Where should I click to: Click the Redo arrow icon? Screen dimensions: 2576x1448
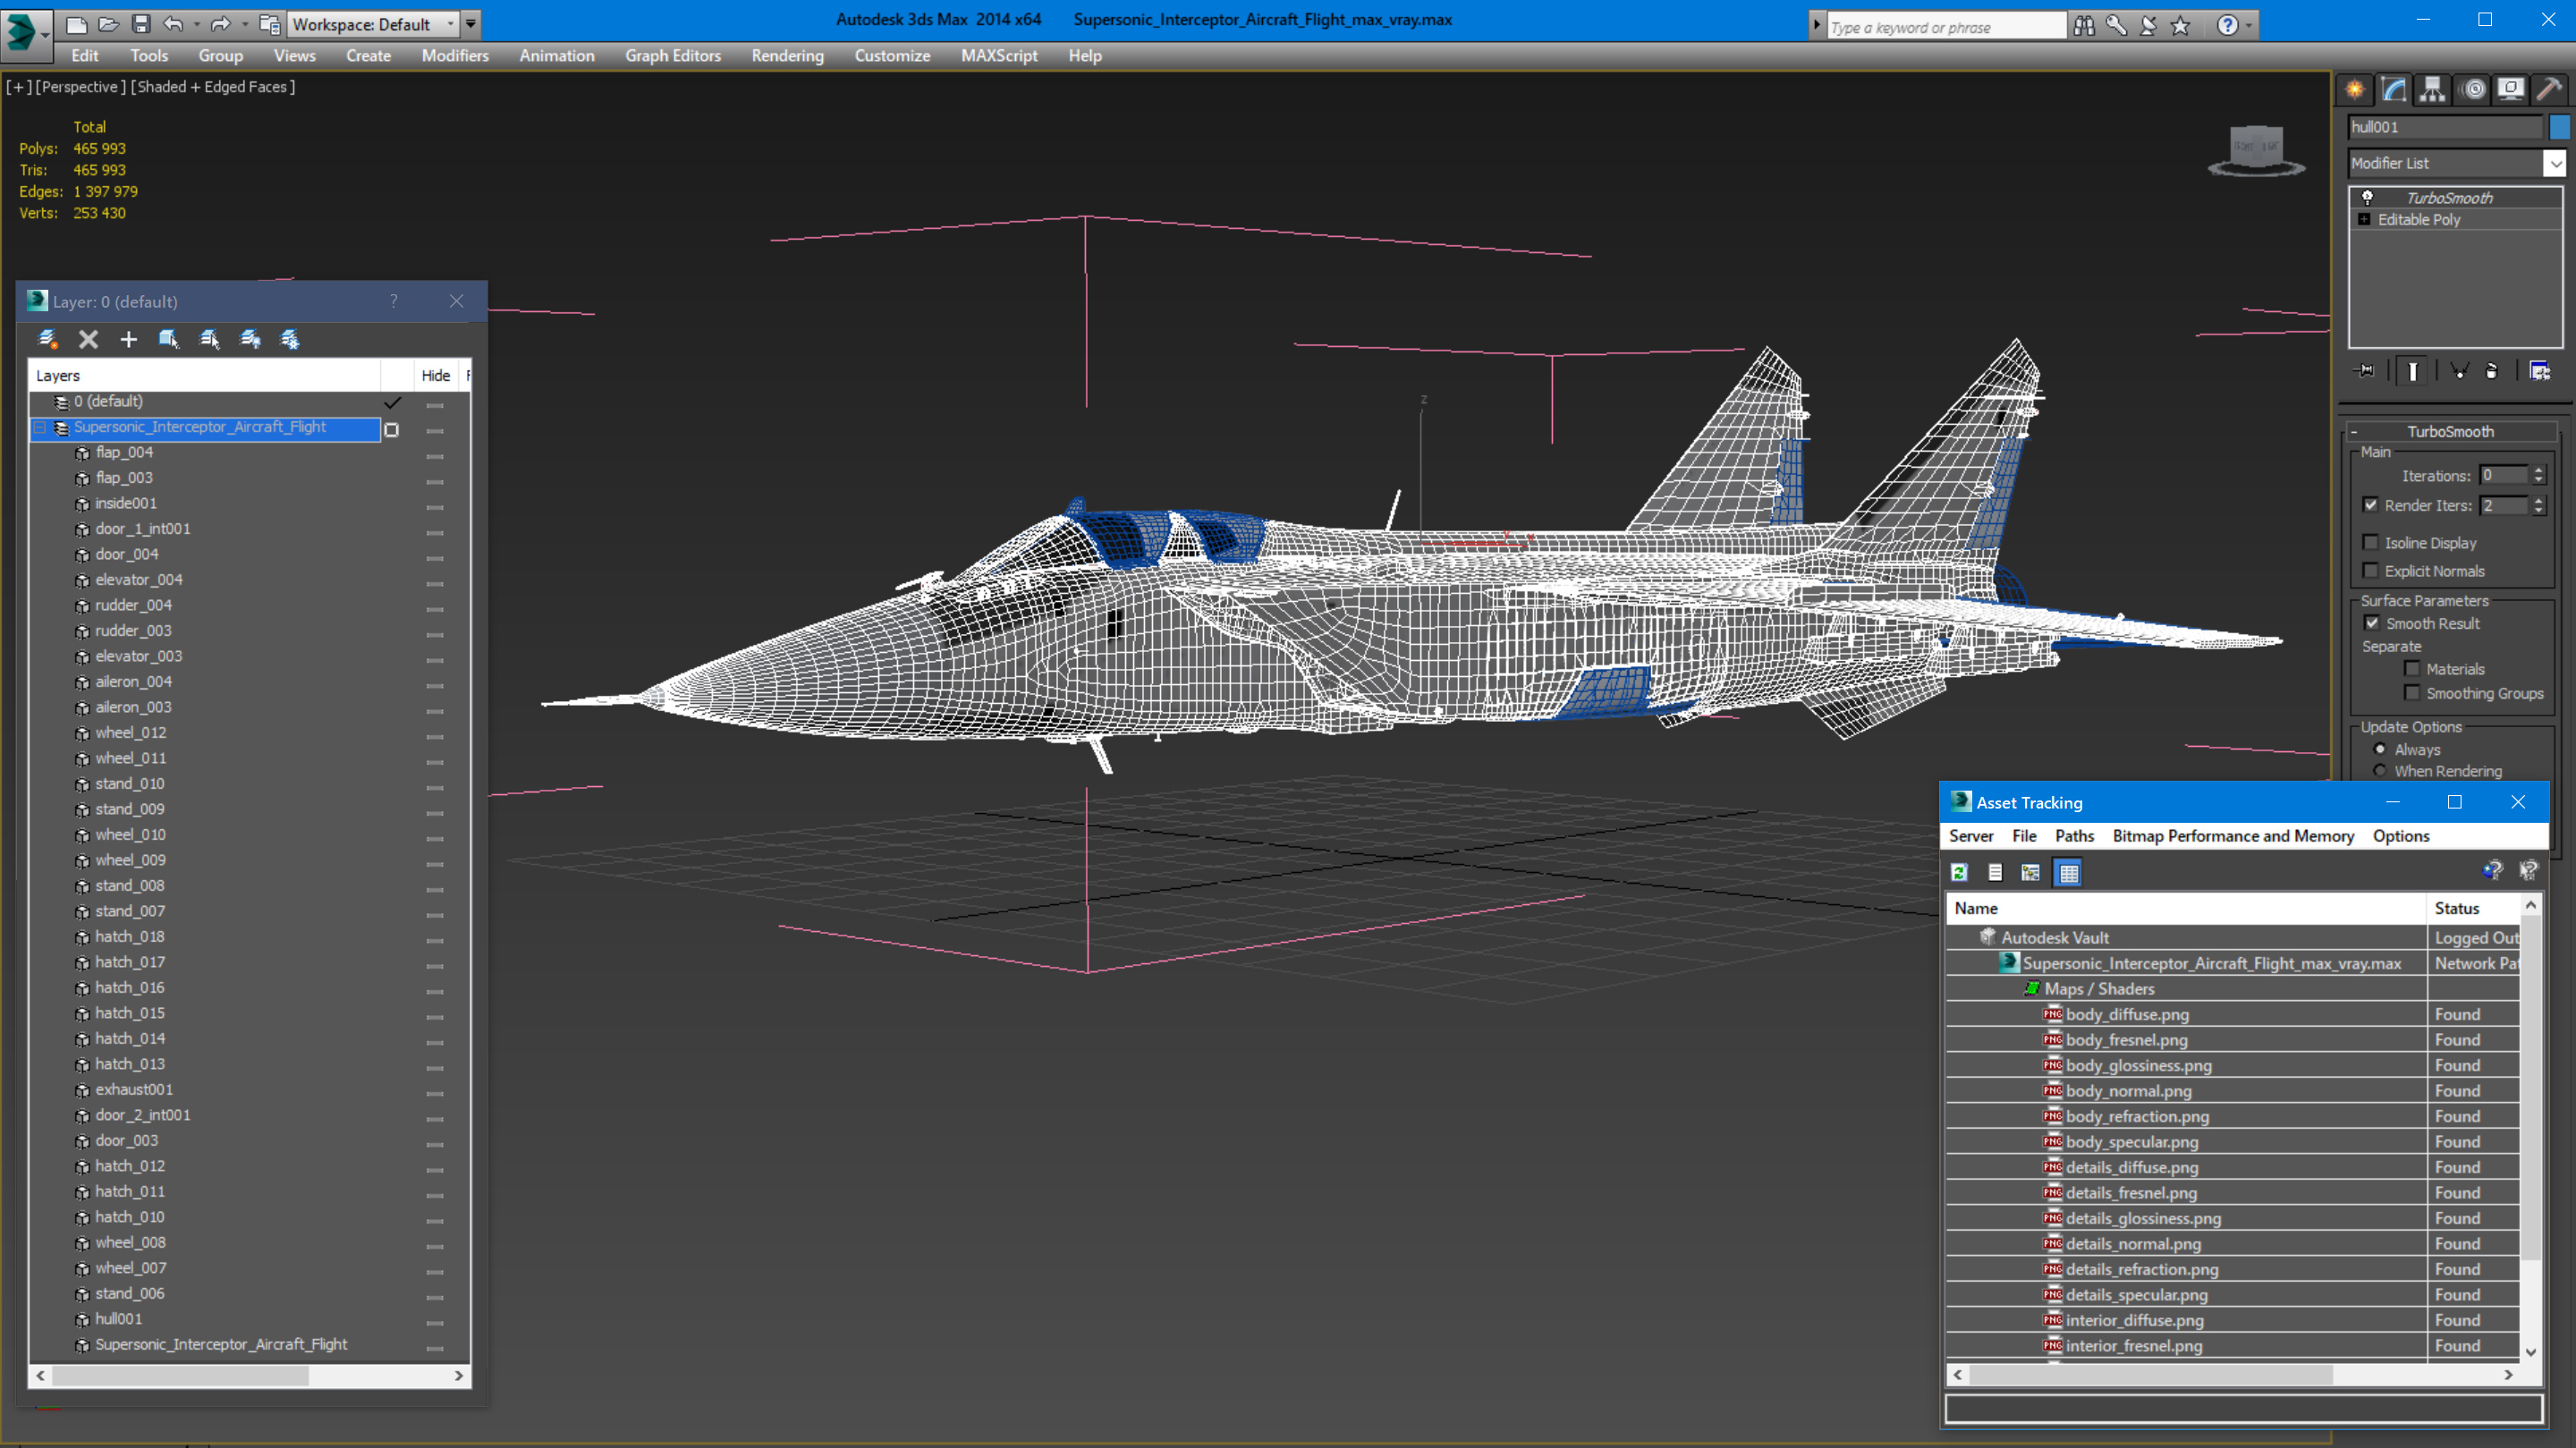coord(220,24)
